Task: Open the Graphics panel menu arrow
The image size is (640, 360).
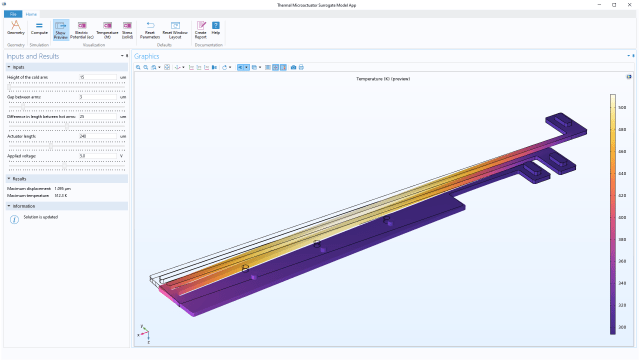Action: click(629, 56)
